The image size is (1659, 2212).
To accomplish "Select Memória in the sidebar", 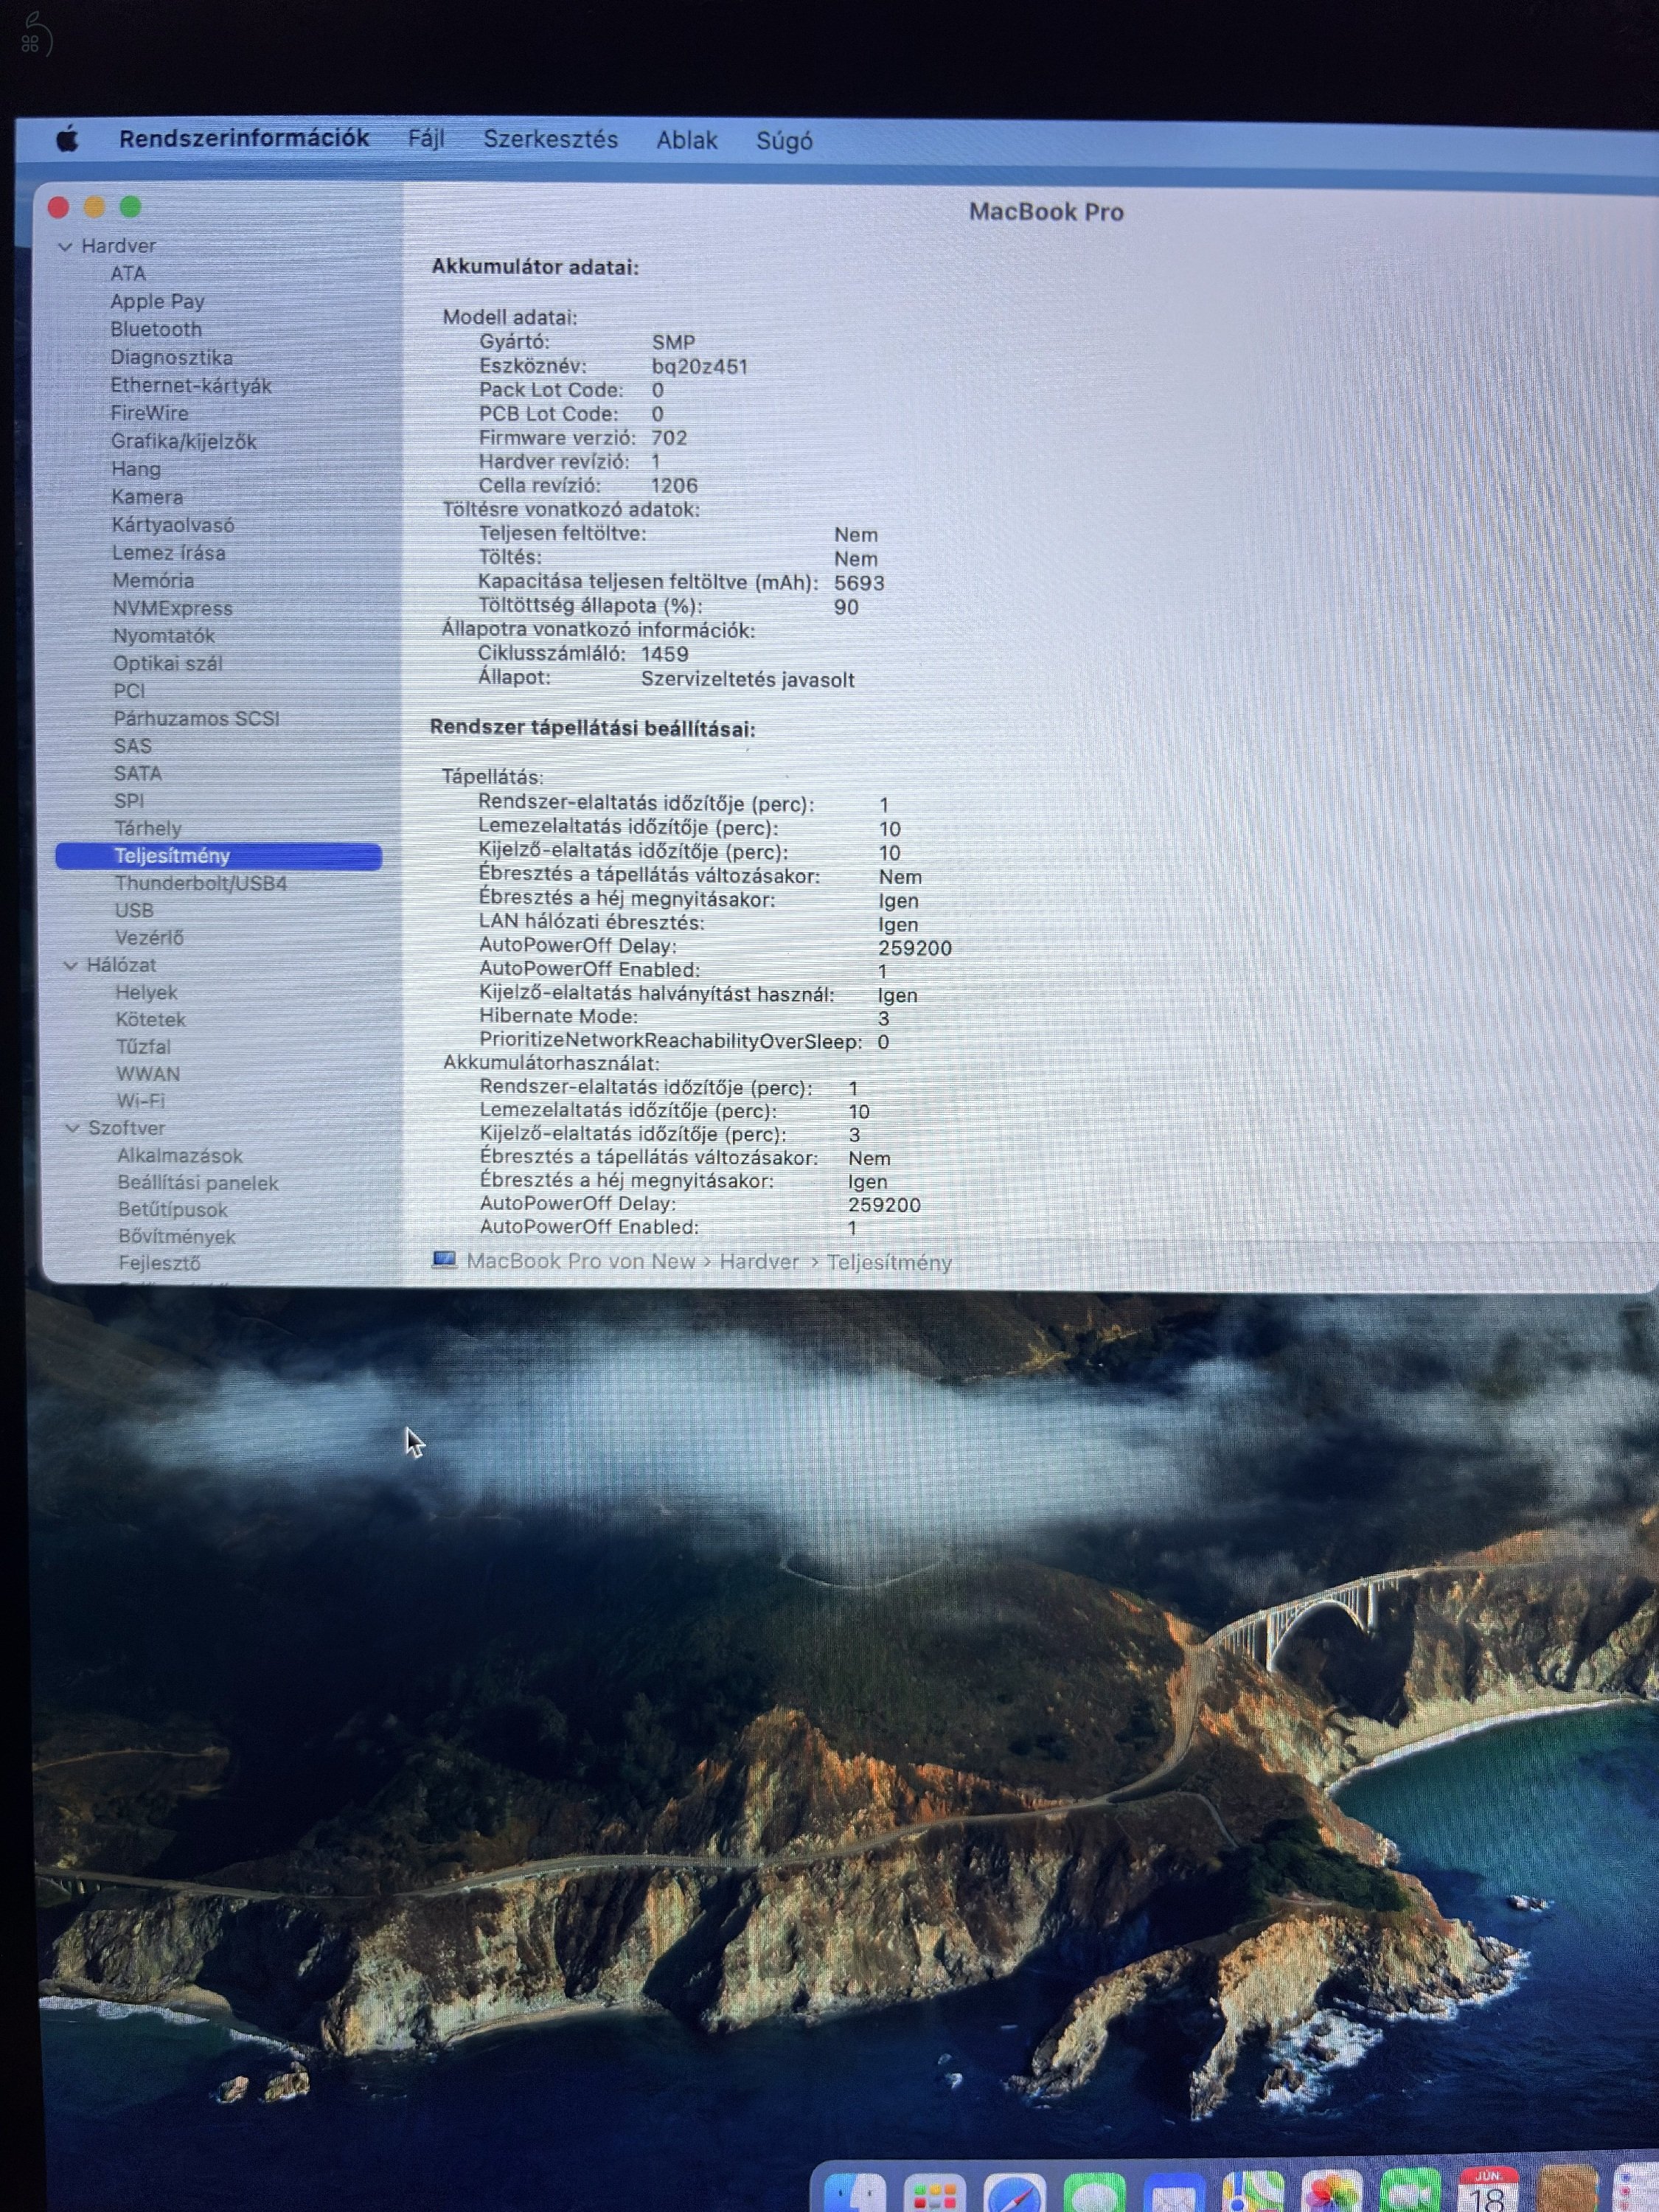I will [153, 580].
